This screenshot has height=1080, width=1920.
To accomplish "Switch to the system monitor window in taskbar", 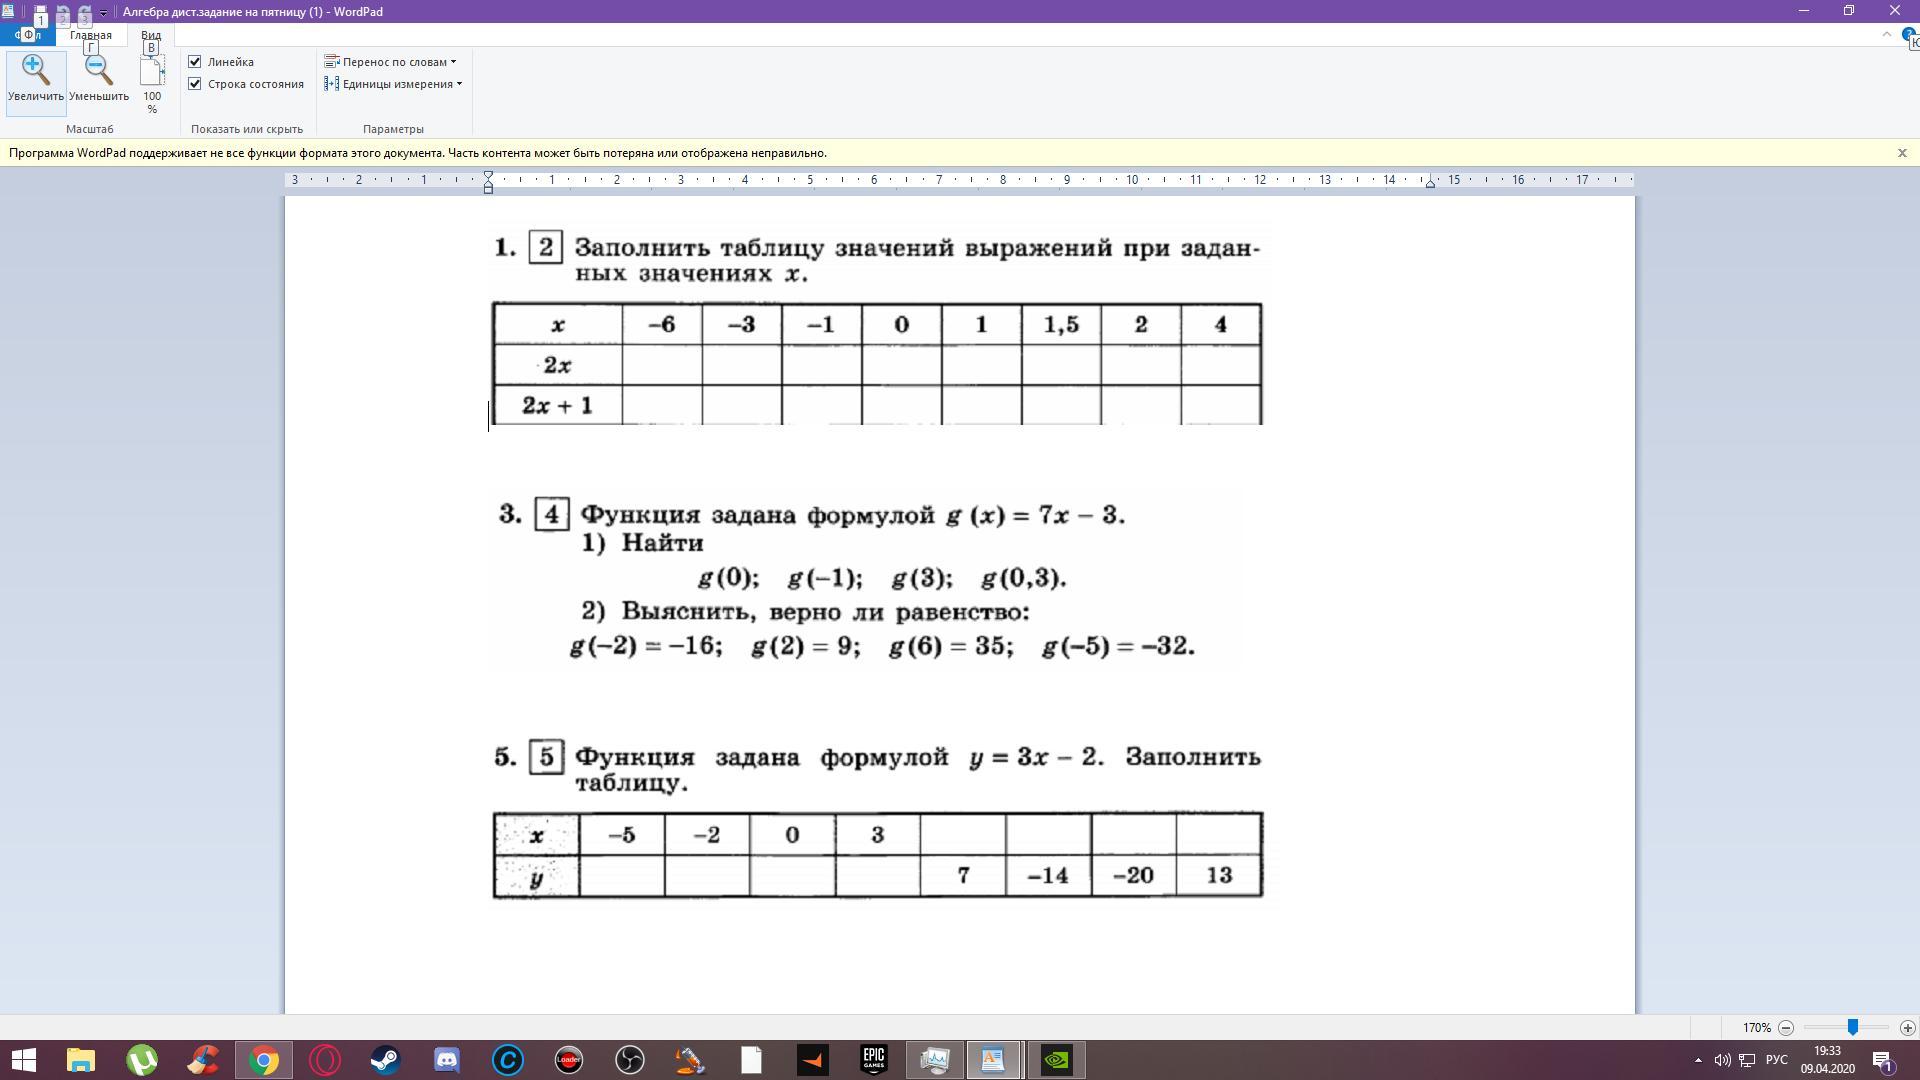I will 935,1060.
